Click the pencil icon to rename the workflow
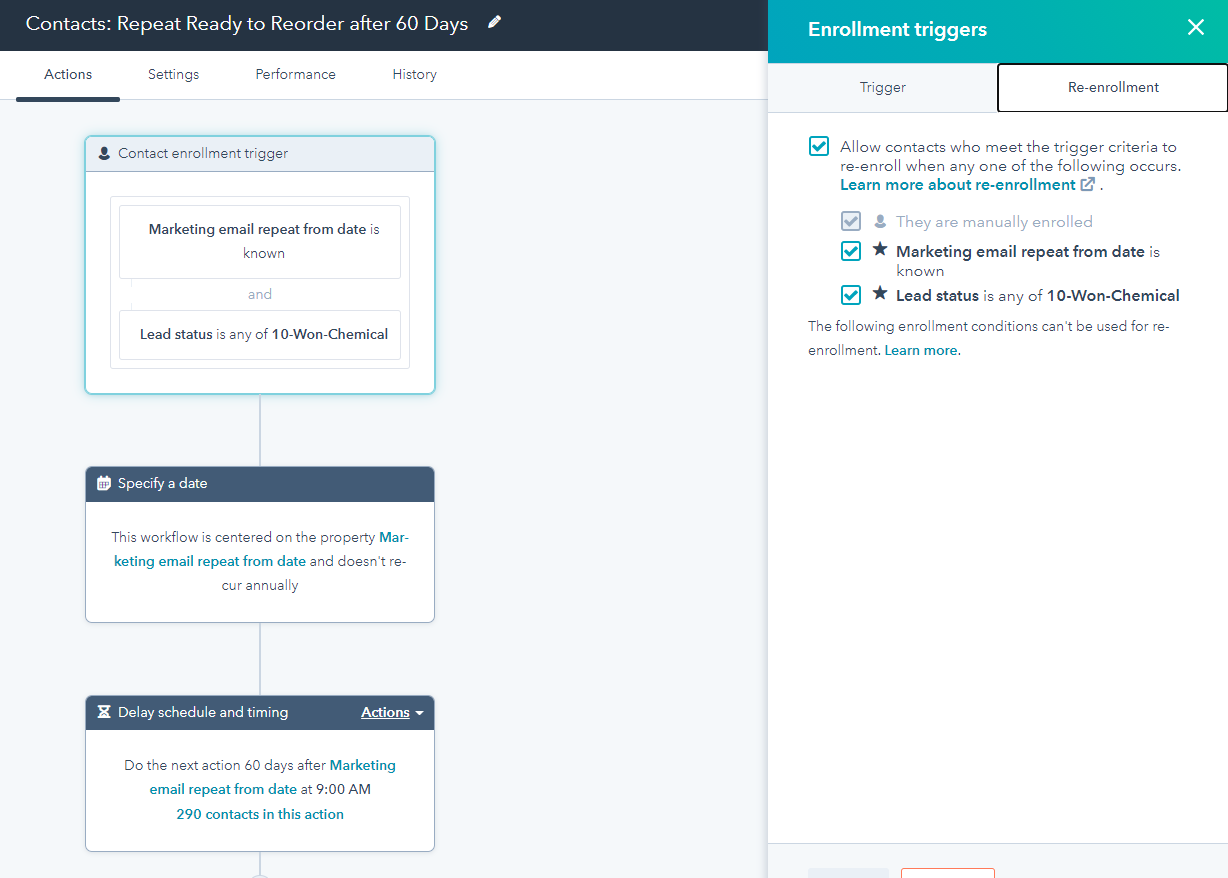 (x=493, y=23)
